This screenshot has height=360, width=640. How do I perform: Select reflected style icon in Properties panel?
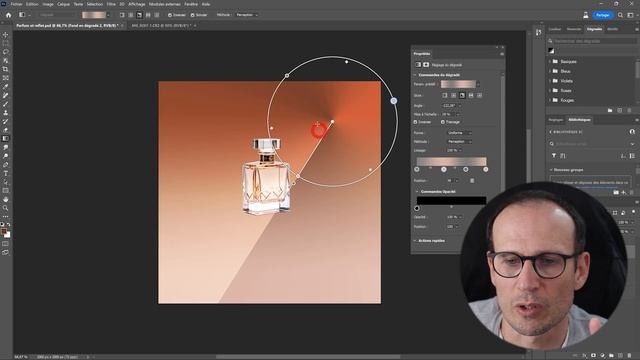(x=471, y=95)
